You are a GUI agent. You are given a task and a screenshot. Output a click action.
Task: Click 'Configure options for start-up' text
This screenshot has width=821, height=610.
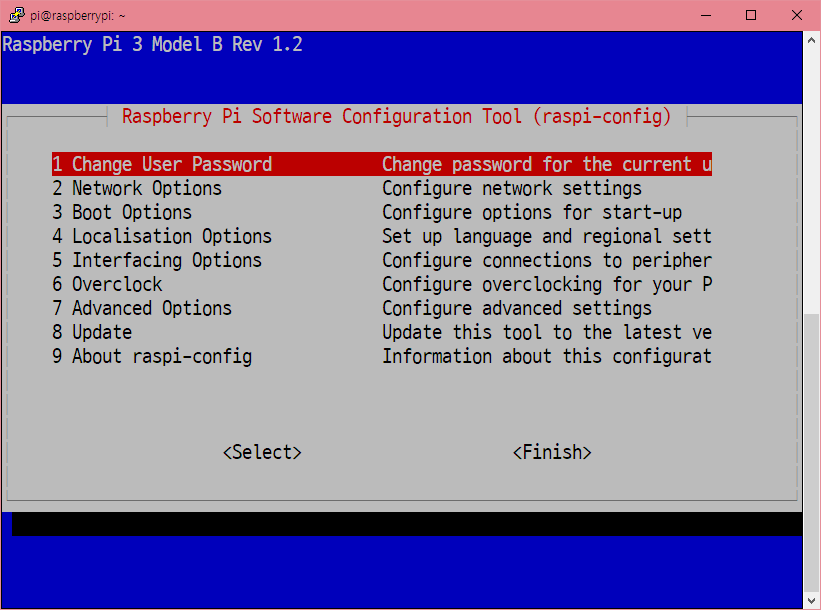point(532,212)
